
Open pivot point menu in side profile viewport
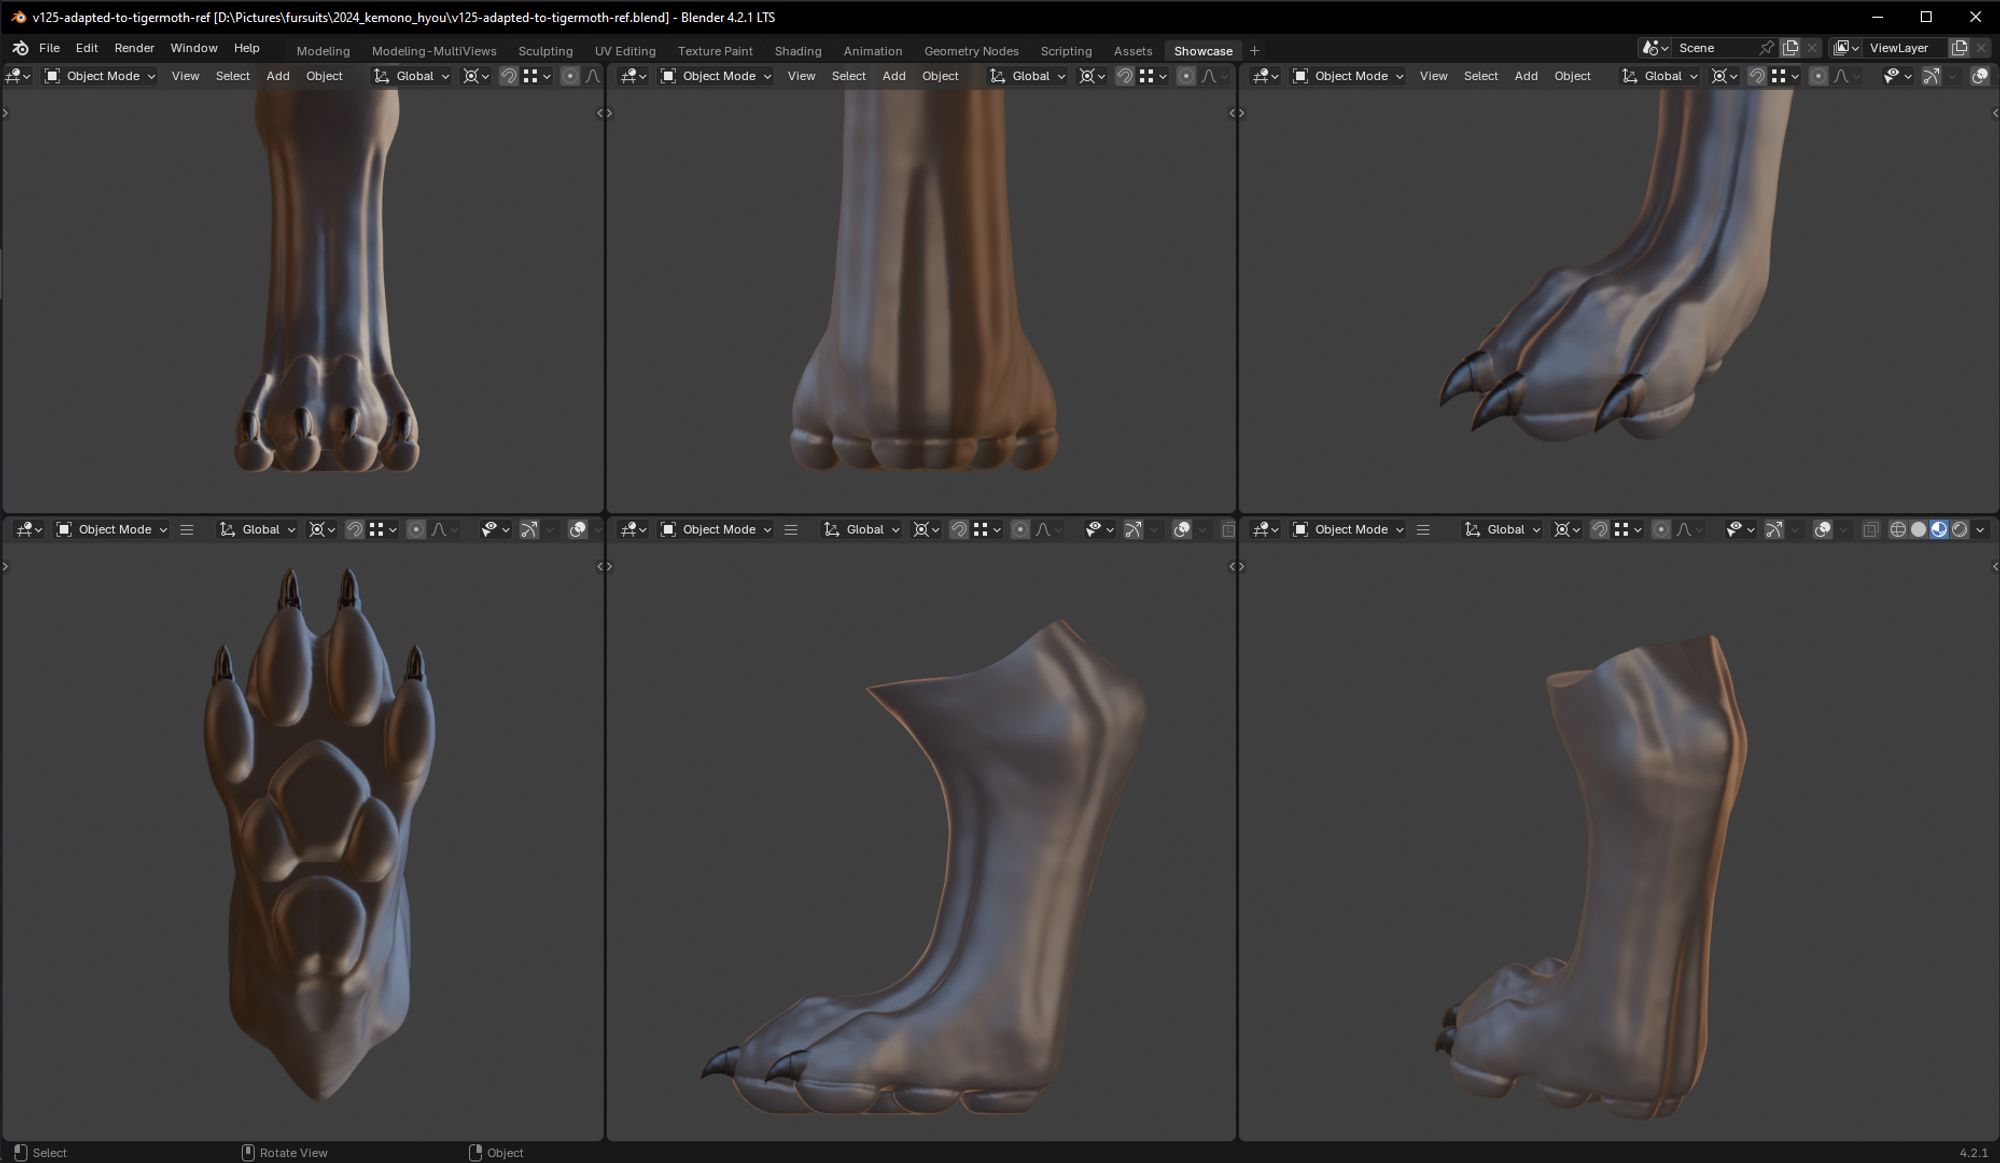[926, 530]
